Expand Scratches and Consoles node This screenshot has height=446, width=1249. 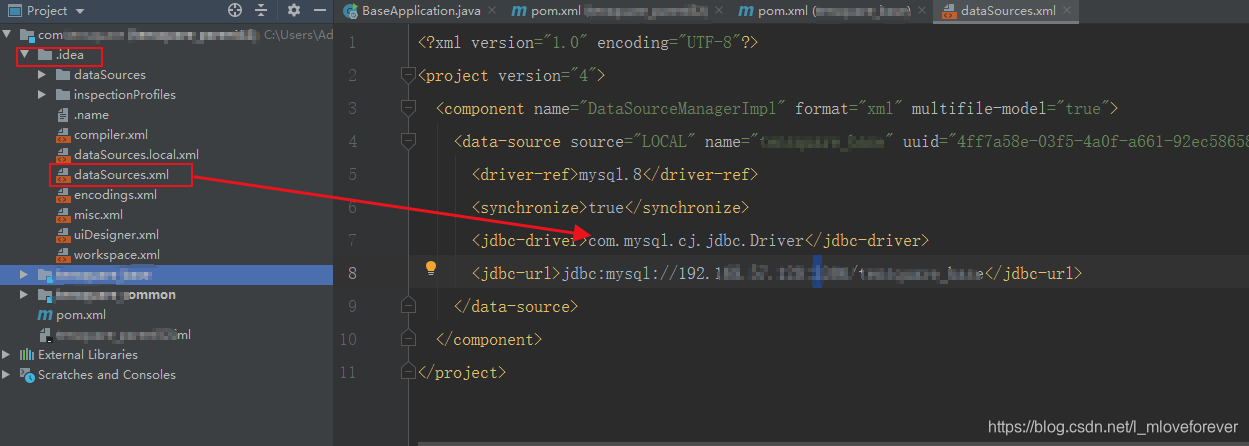[x=7, y=375]
